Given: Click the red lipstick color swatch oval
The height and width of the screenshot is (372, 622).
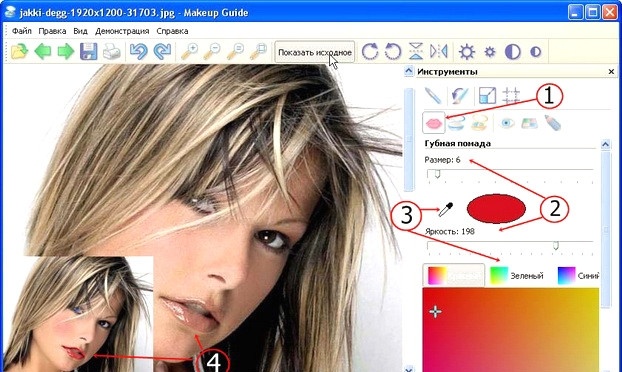Looking at the screenshot, I should tap(496, 208).
